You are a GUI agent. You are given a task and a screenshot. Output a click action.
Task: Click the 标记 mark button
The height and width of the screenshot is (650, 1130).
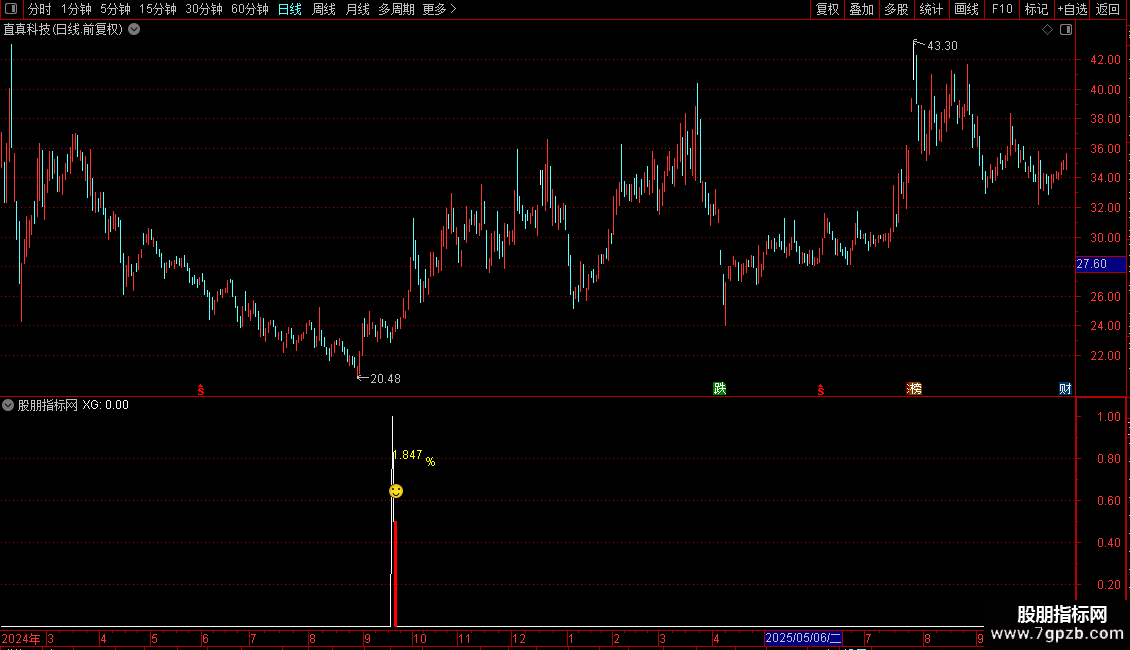[x=1036, y=9]
